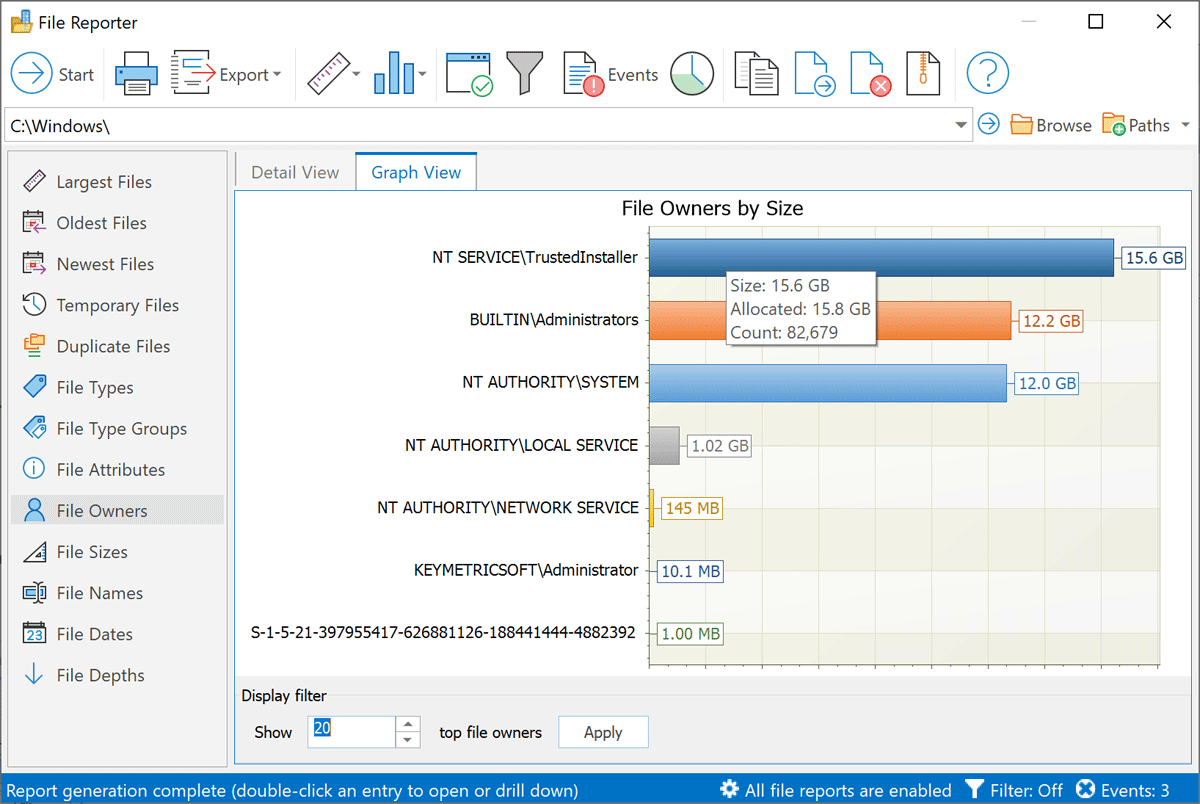The image size is (1200, 804).
Task: Click the move file arrow icon
Action: tap(815, 75)
